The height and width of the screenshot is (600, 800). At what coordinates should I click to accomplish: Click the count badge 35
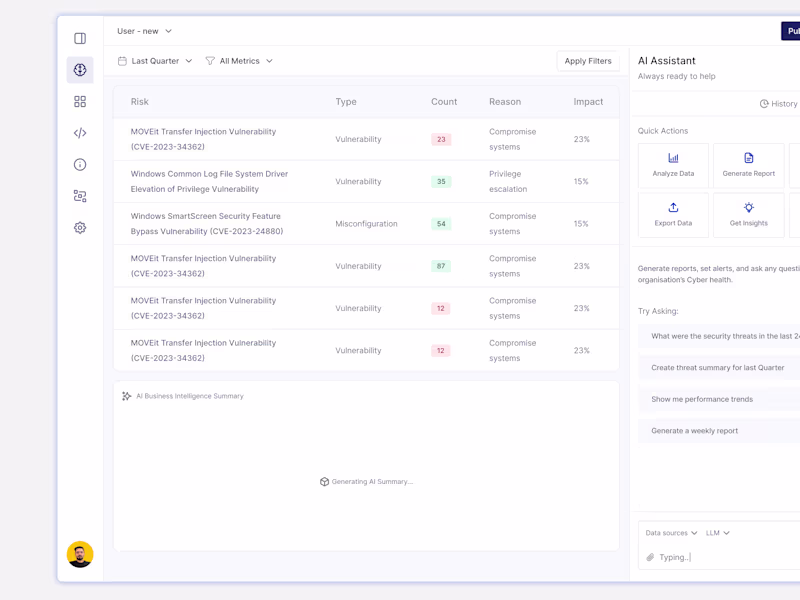[x=441, y=182]
